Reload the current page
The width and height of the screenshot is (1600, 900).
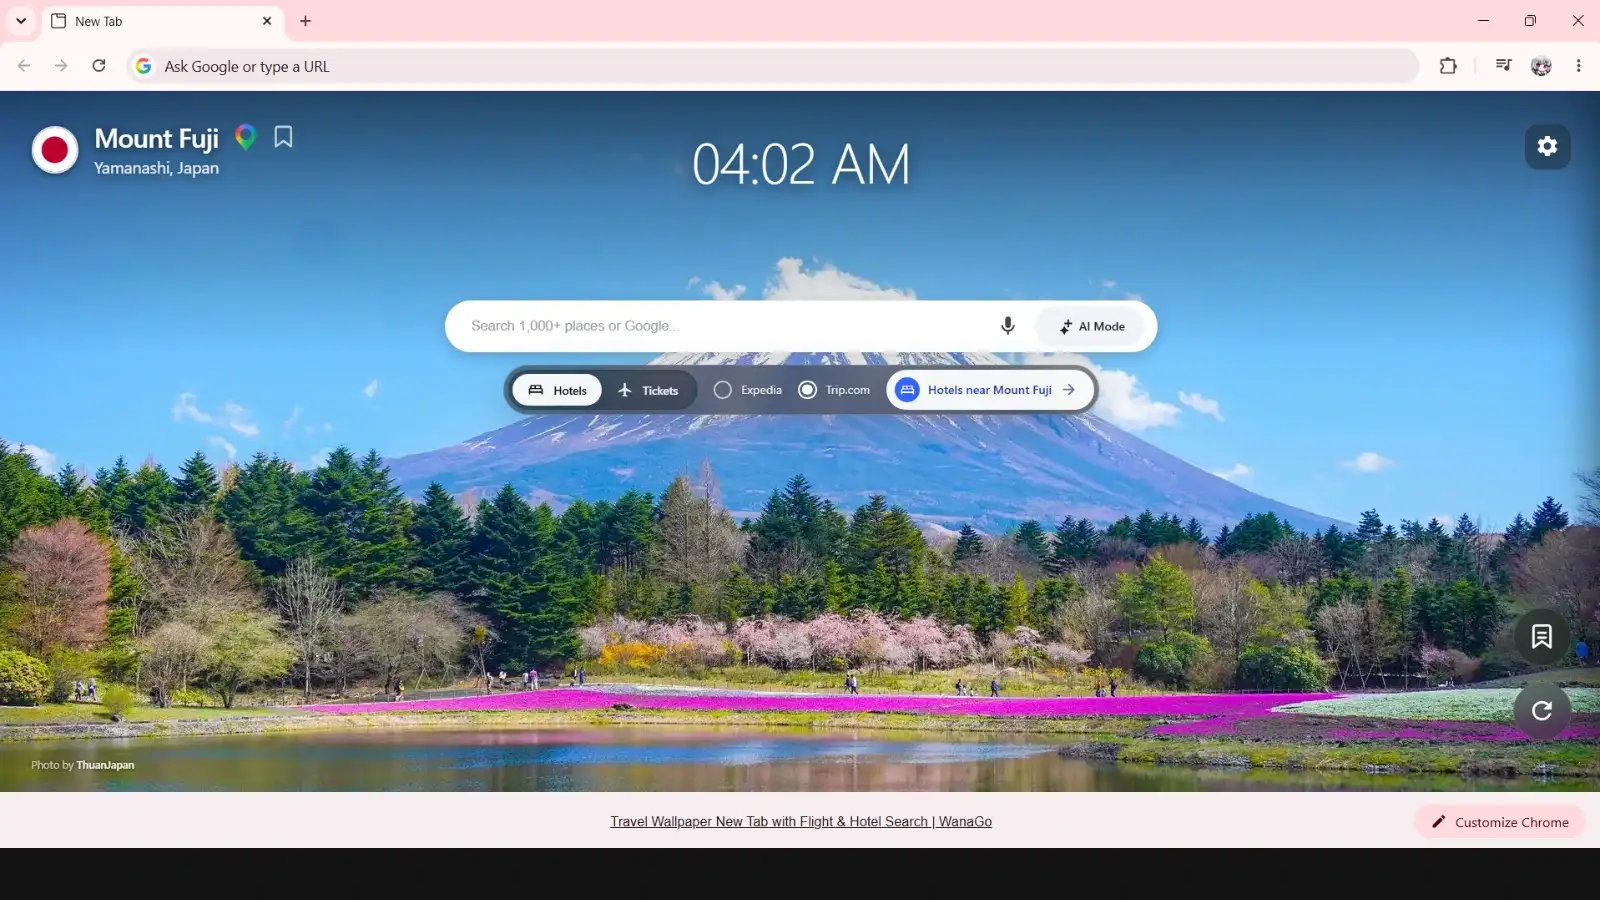click(99, 66)
